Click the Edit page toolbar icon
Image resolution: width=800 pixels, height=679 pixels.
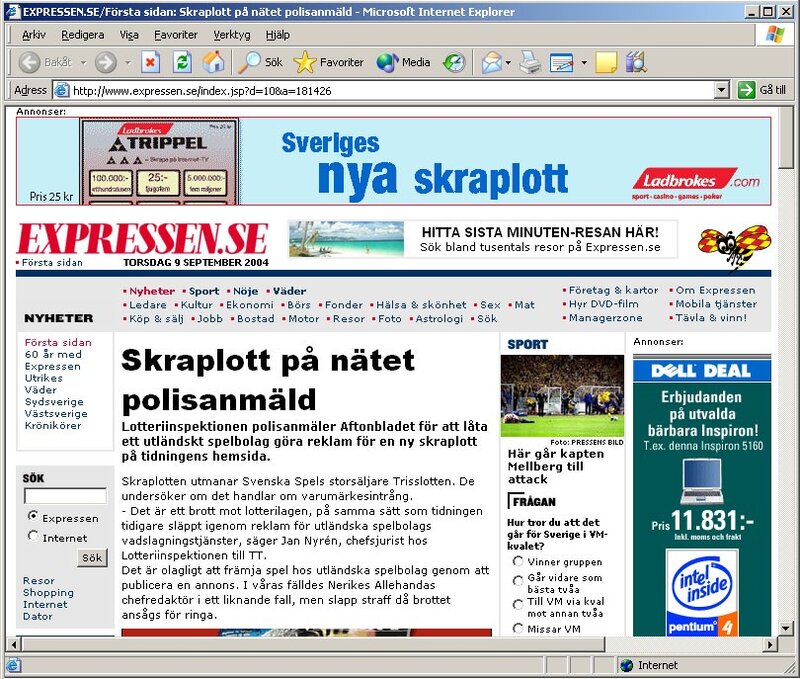point(561,63)
